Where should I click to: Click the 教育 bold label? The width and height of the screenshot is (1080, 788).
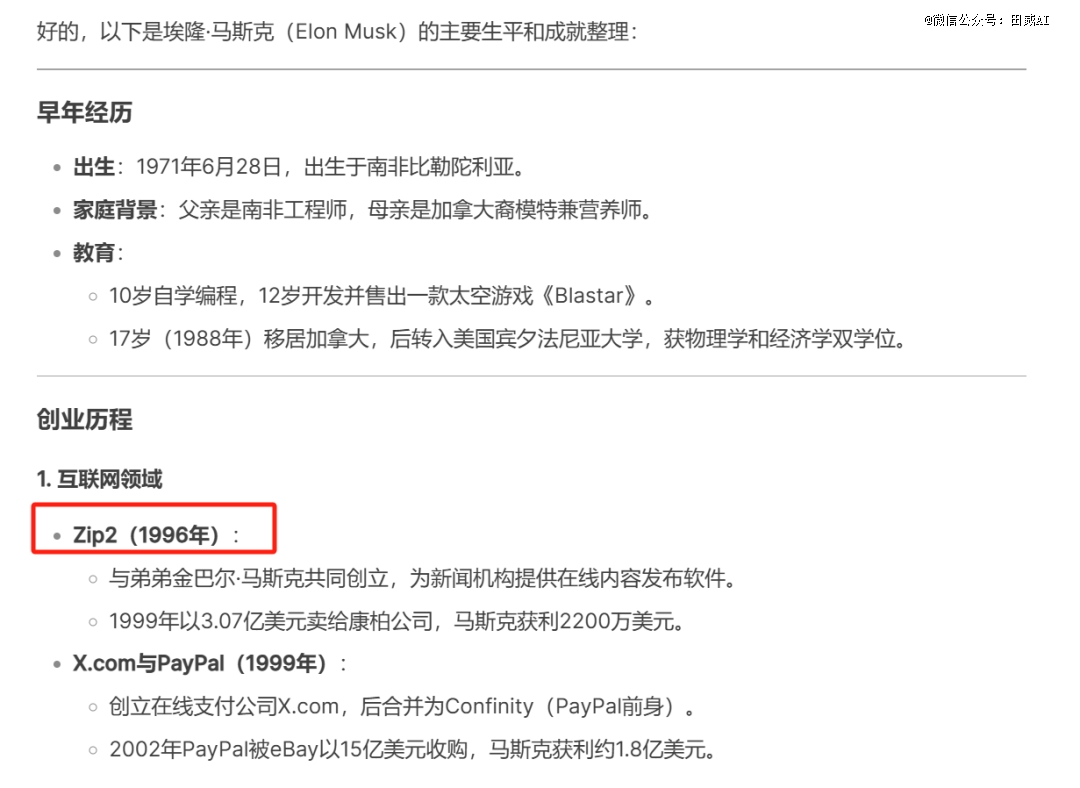point(94,253)
